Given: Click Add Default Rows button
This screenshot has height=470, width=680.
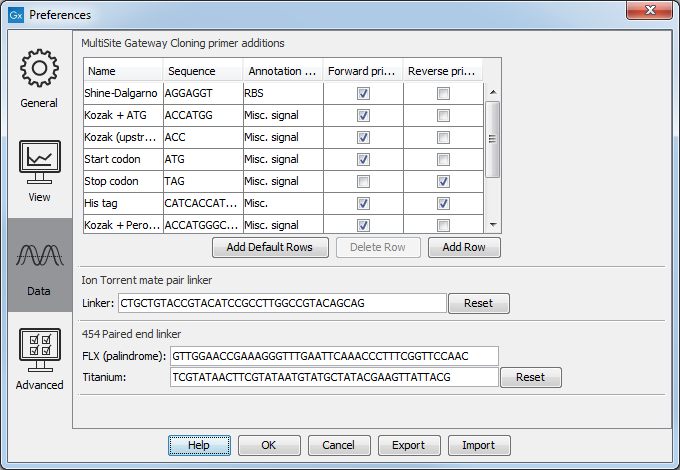Looking at the screenshot, I should click(270, 247).
